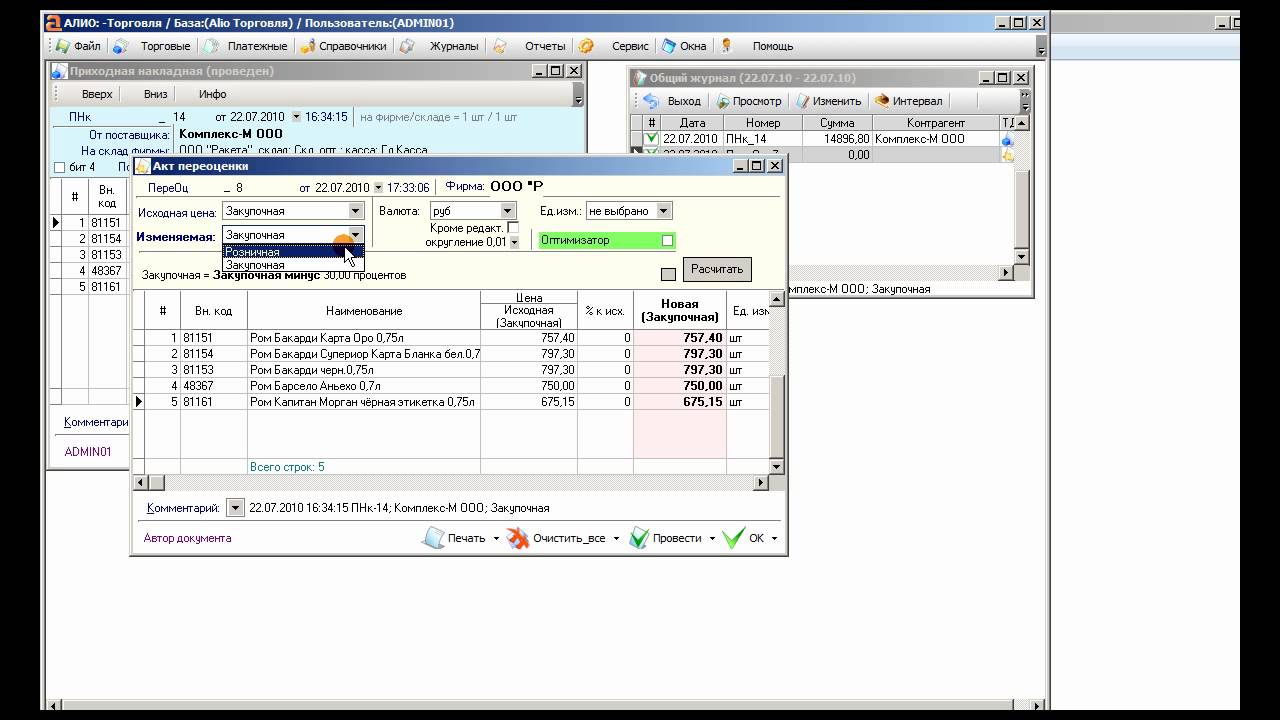
Task: Click Вниз in Приходная накладная toolbar
Action: (x=155, y=94)
